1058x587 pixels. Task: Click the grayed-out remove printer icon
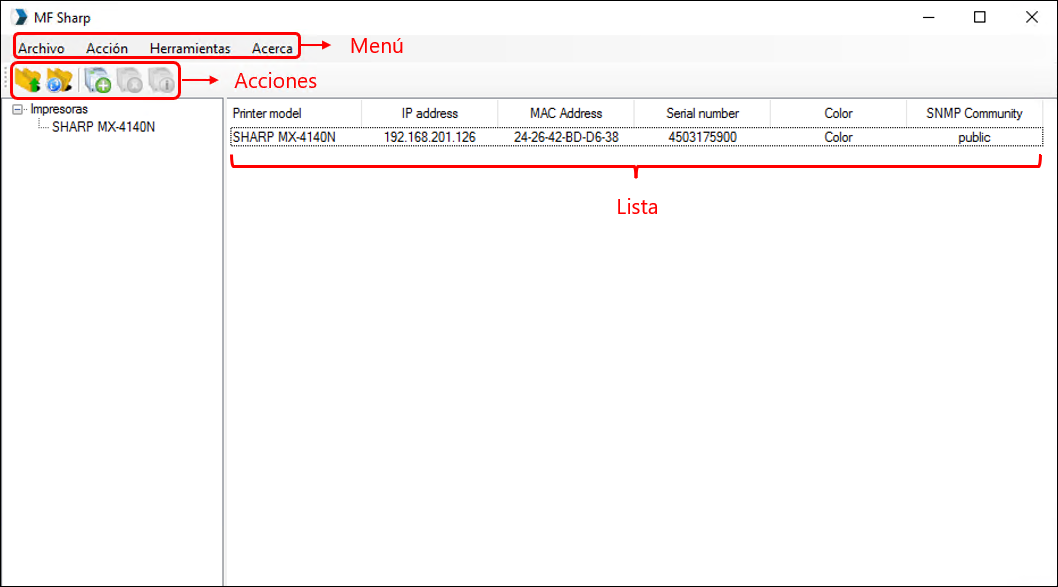(129, 80)
